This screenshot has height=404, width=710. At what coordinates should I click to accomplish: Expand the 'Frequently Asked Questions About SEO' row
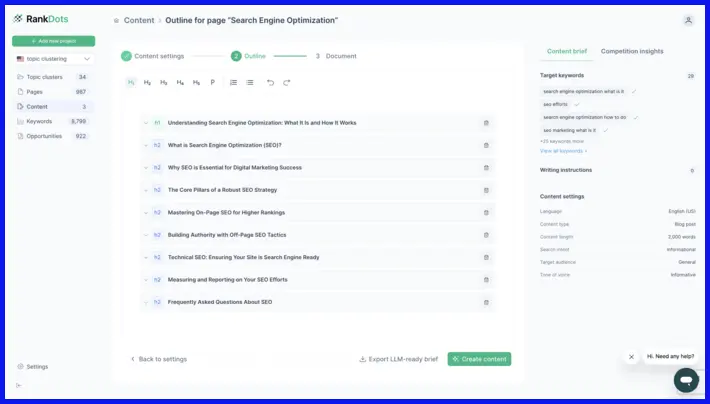(146, 302)
